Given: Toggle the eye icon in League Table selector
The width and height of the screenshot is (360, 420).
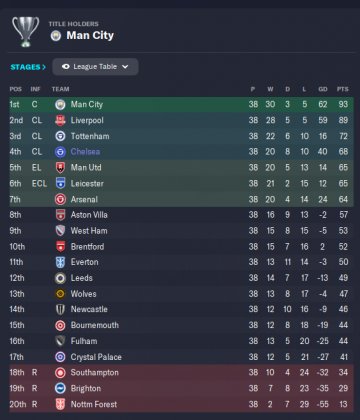Looking at the screenshot, I should click(x=65, y=67).
